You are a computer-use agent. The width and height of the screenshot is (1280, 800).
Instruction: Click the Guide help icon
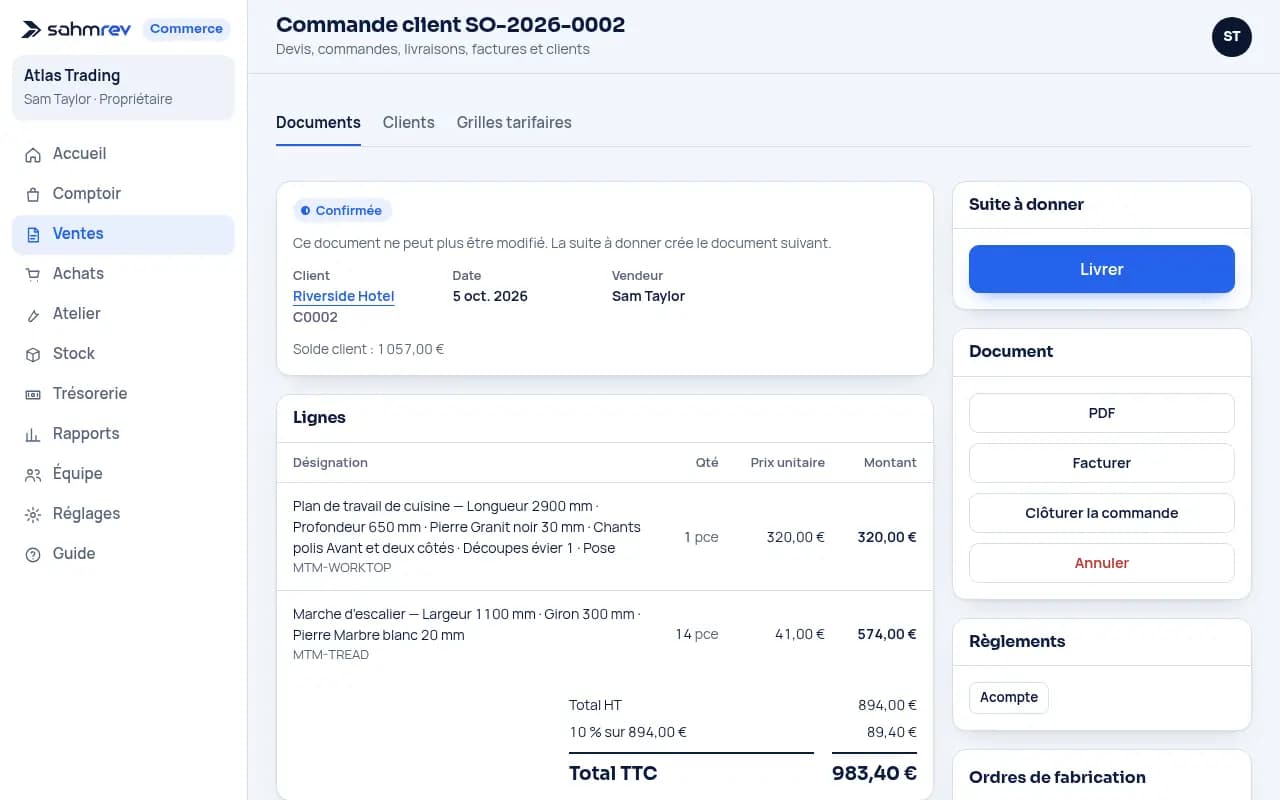33,554
